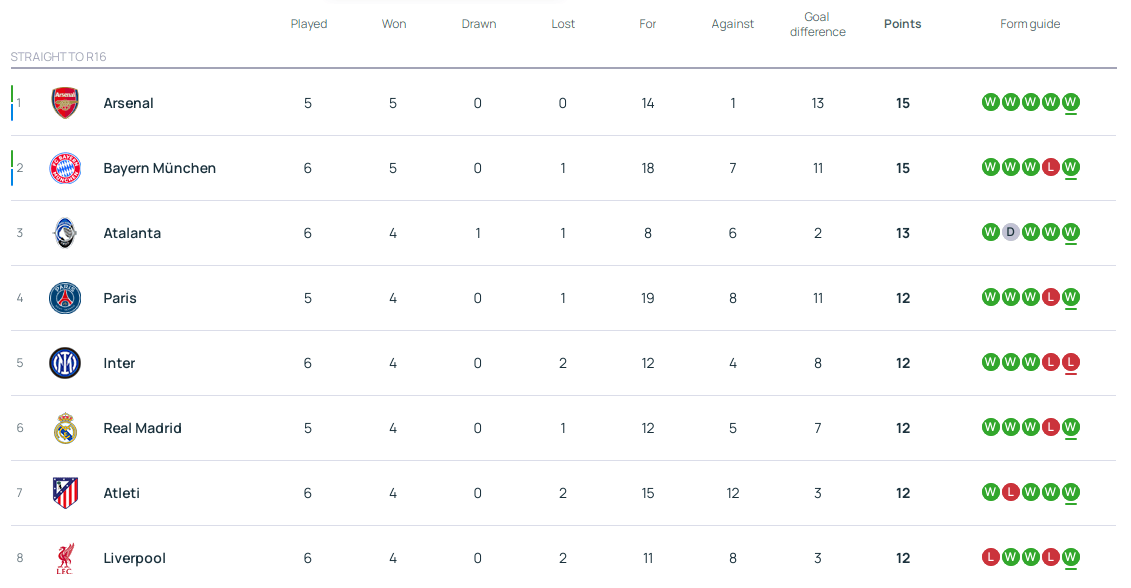Click the Played column header
Viewport: 1131px width, 588px height.
[309, 24]
